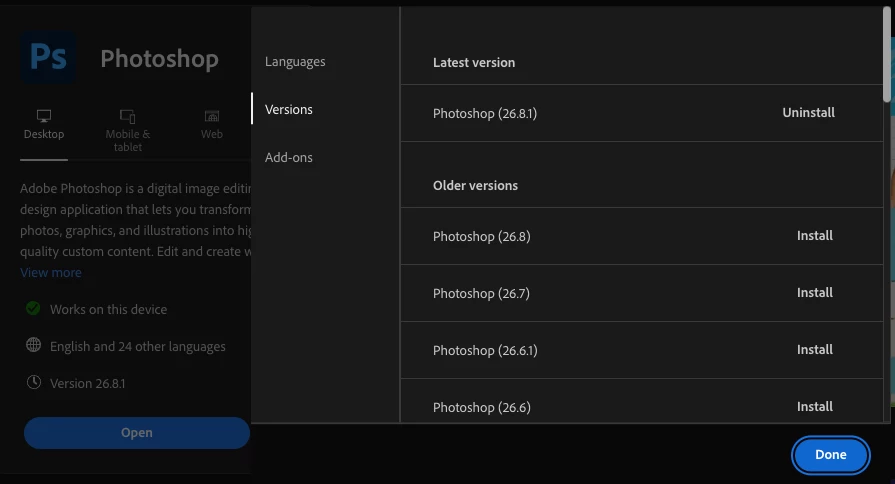This screenshot has width=895, height=484.
Task: Uninstall Photoshop (26.8.1)
Action: tap(808, 112)
